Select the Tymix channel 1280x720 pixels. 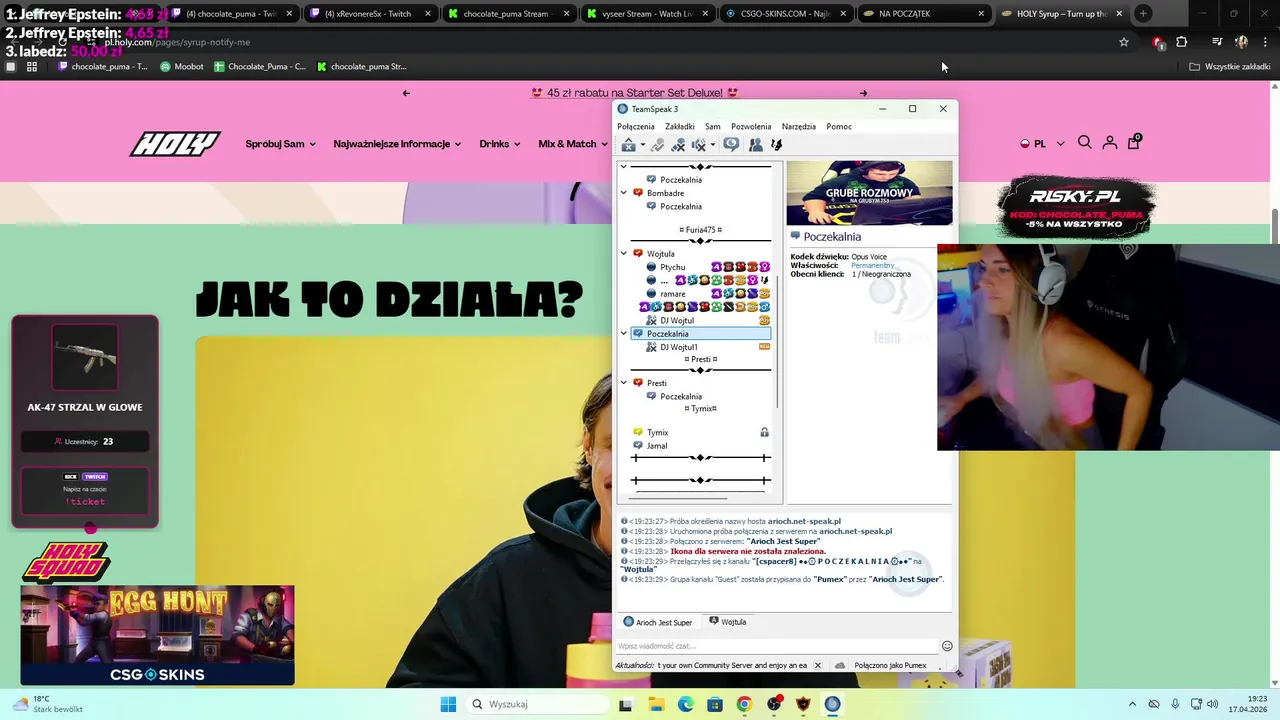[x=657, y=433]
